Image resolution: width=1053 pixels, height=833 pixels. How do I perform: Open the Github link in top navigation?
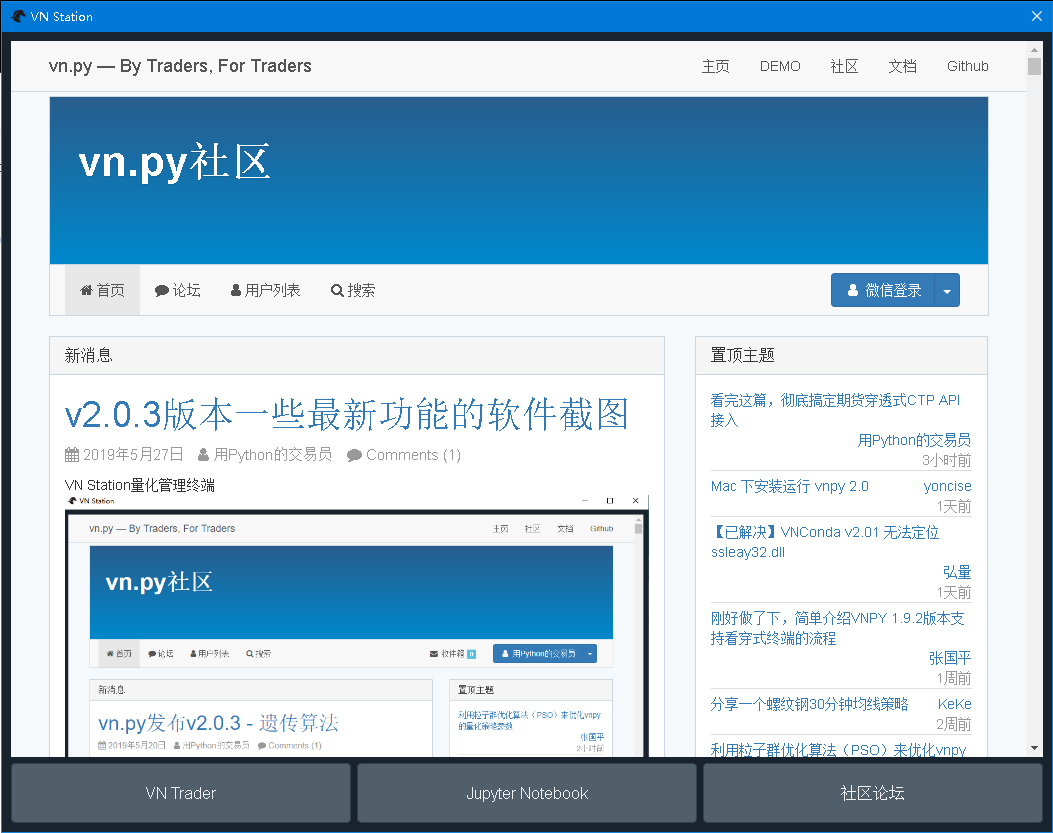(x=967, y=66)
